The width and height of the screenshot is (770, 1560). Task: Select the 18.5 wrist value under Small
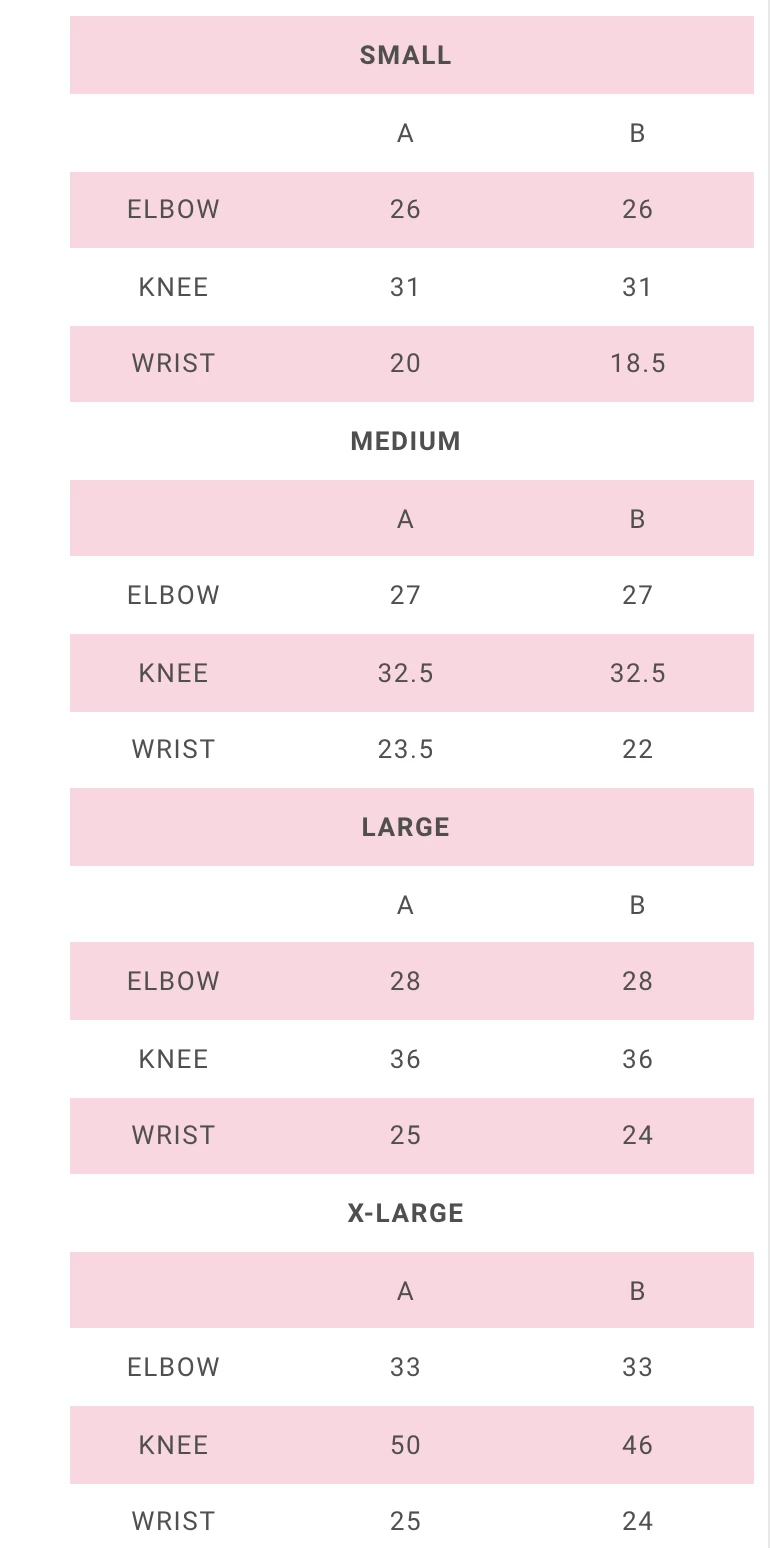[637, 363]
